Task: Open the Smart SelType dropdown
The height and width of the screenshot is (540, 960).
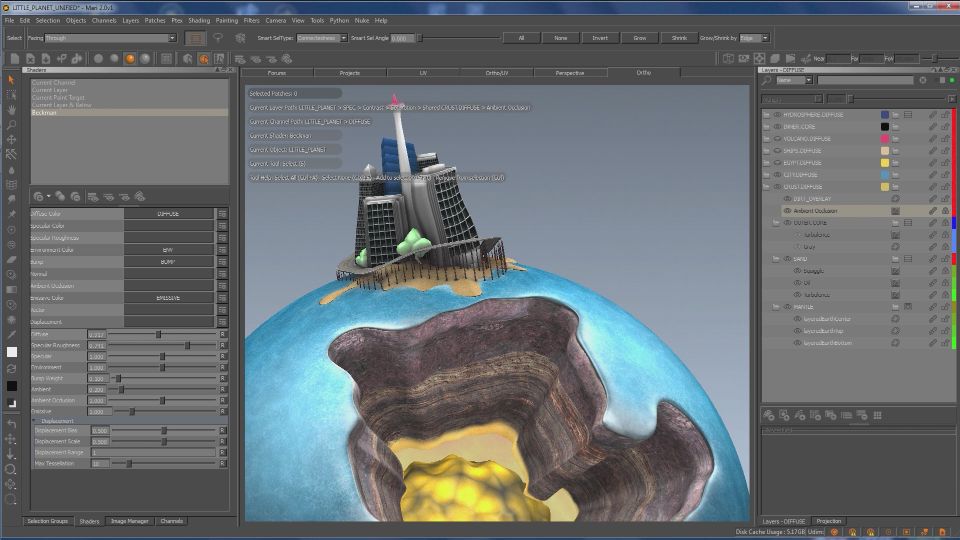Action: click(322, 38)
